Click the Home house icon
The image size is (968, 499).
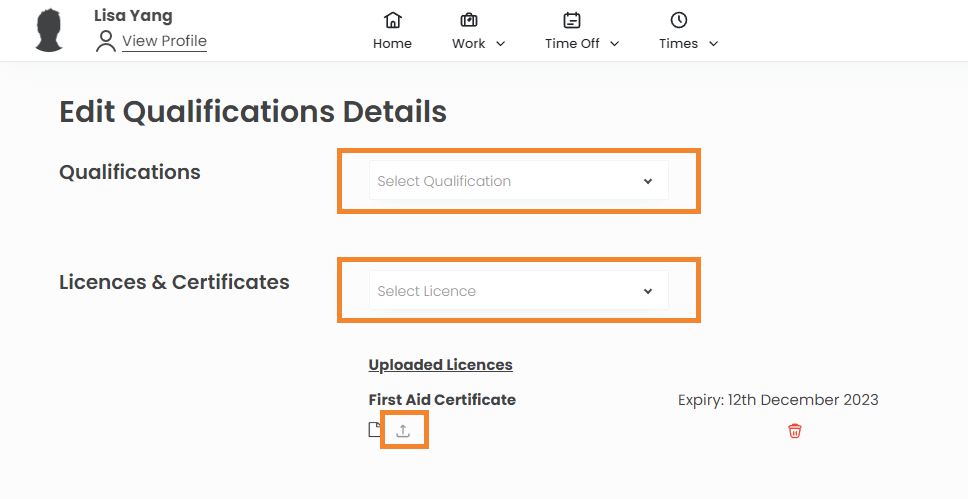click(392, 20)
